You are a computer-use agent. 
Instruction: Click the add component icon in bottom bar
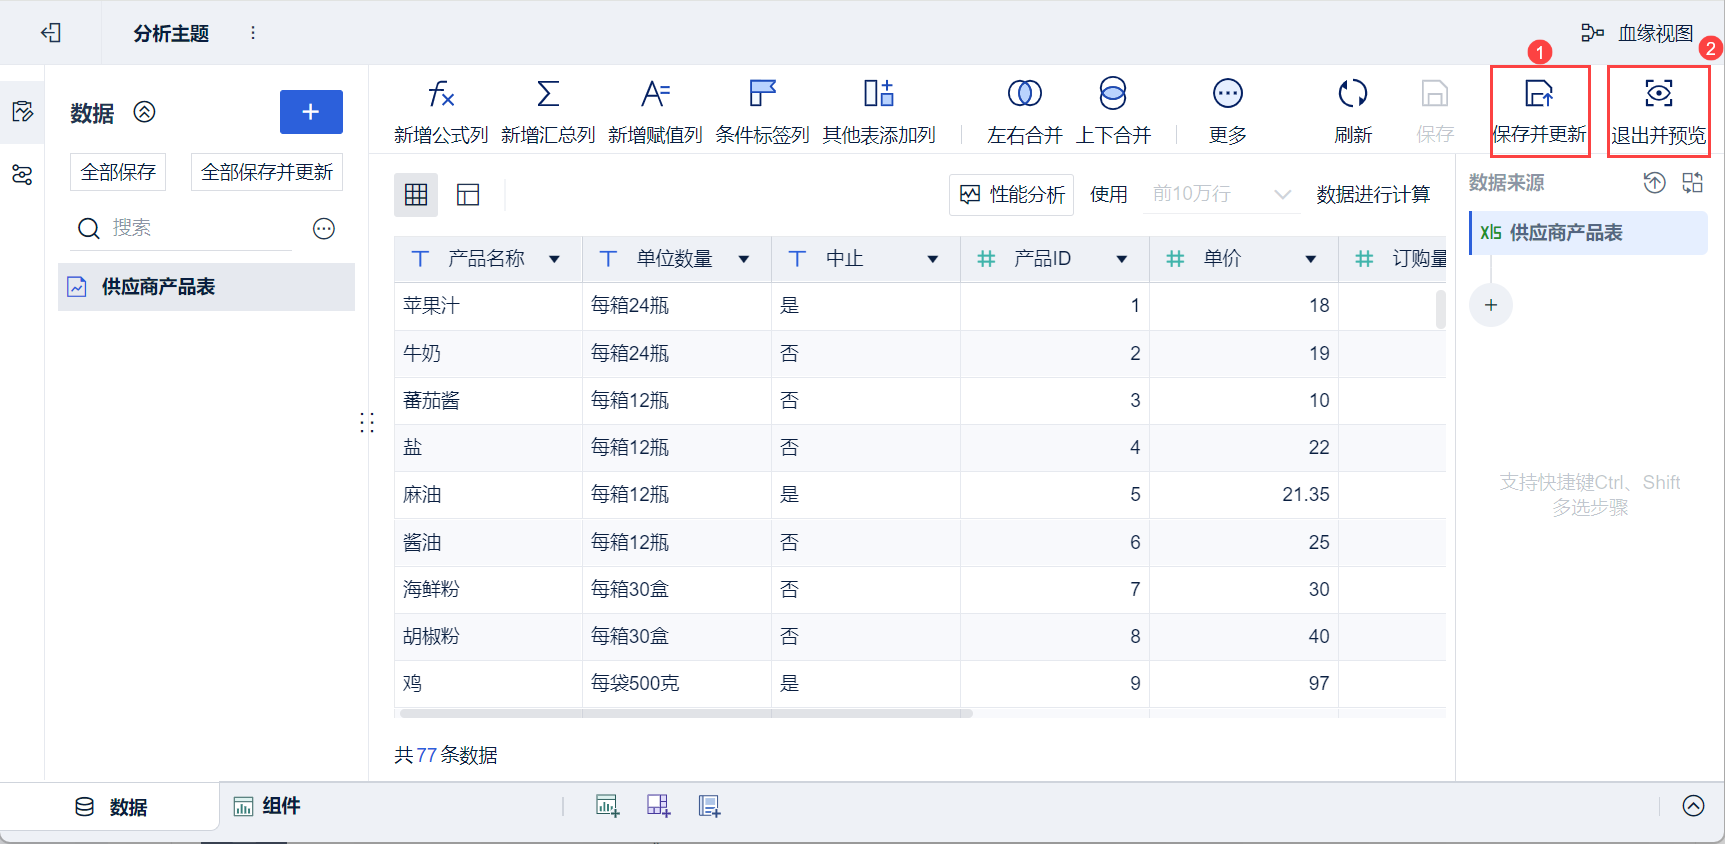(x=608, y=806)
